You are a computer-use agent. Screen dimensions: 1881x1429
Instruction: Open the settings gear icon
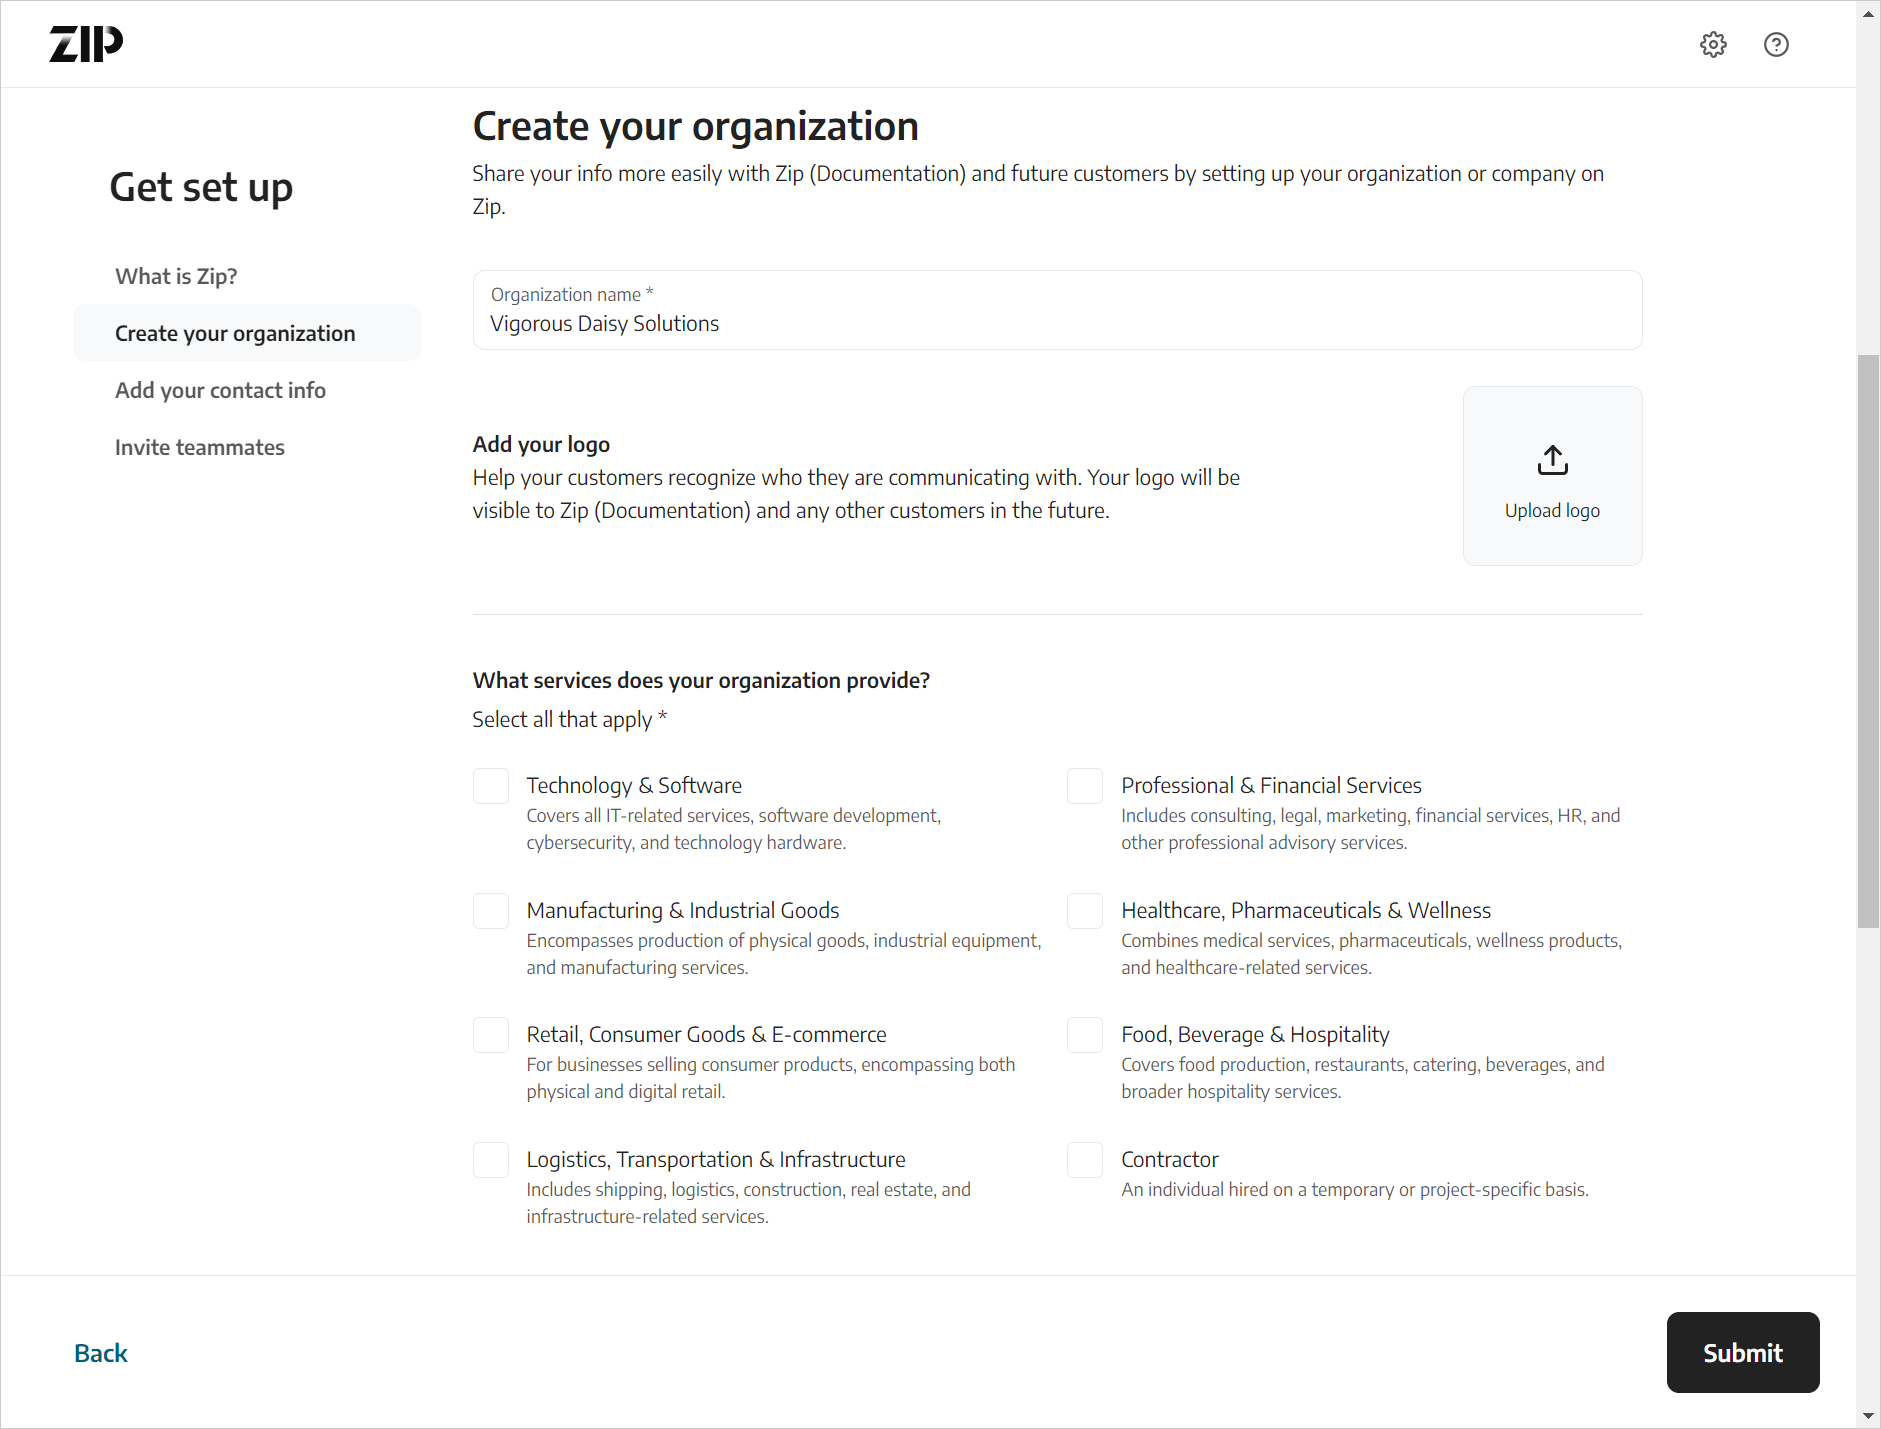pos(1712,44)
